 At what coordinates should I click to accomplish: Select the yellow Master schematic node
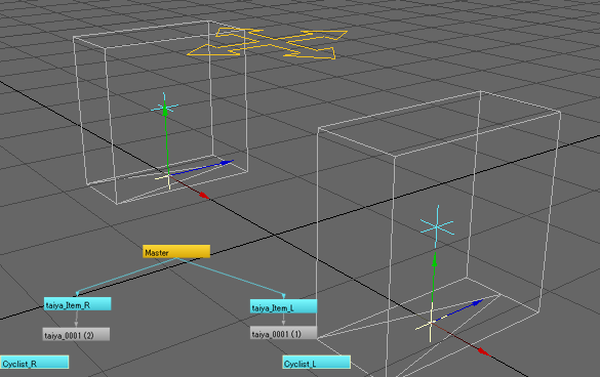pyautogui.click(x=176, y=252)
